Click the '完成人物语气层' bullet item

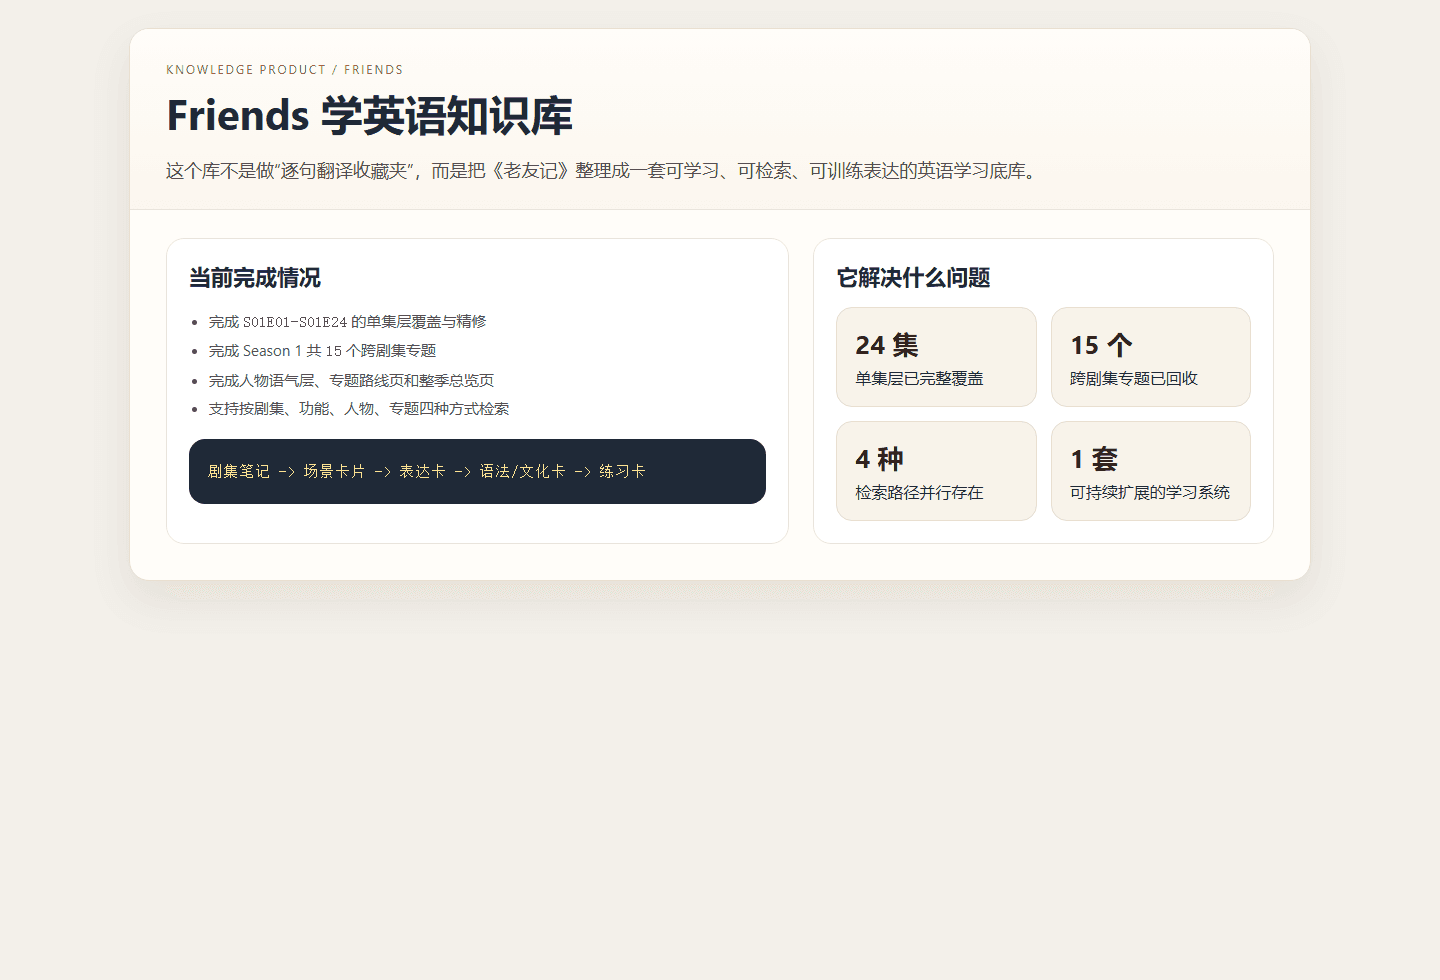pos(351,380)
